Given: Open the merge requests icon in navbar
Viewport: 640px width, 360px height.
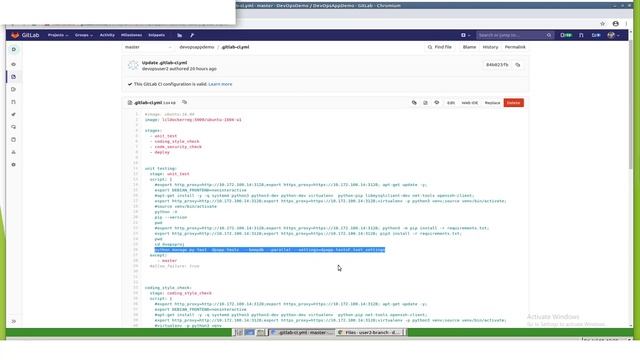Looking at the screenshot, I should point(581,36).
